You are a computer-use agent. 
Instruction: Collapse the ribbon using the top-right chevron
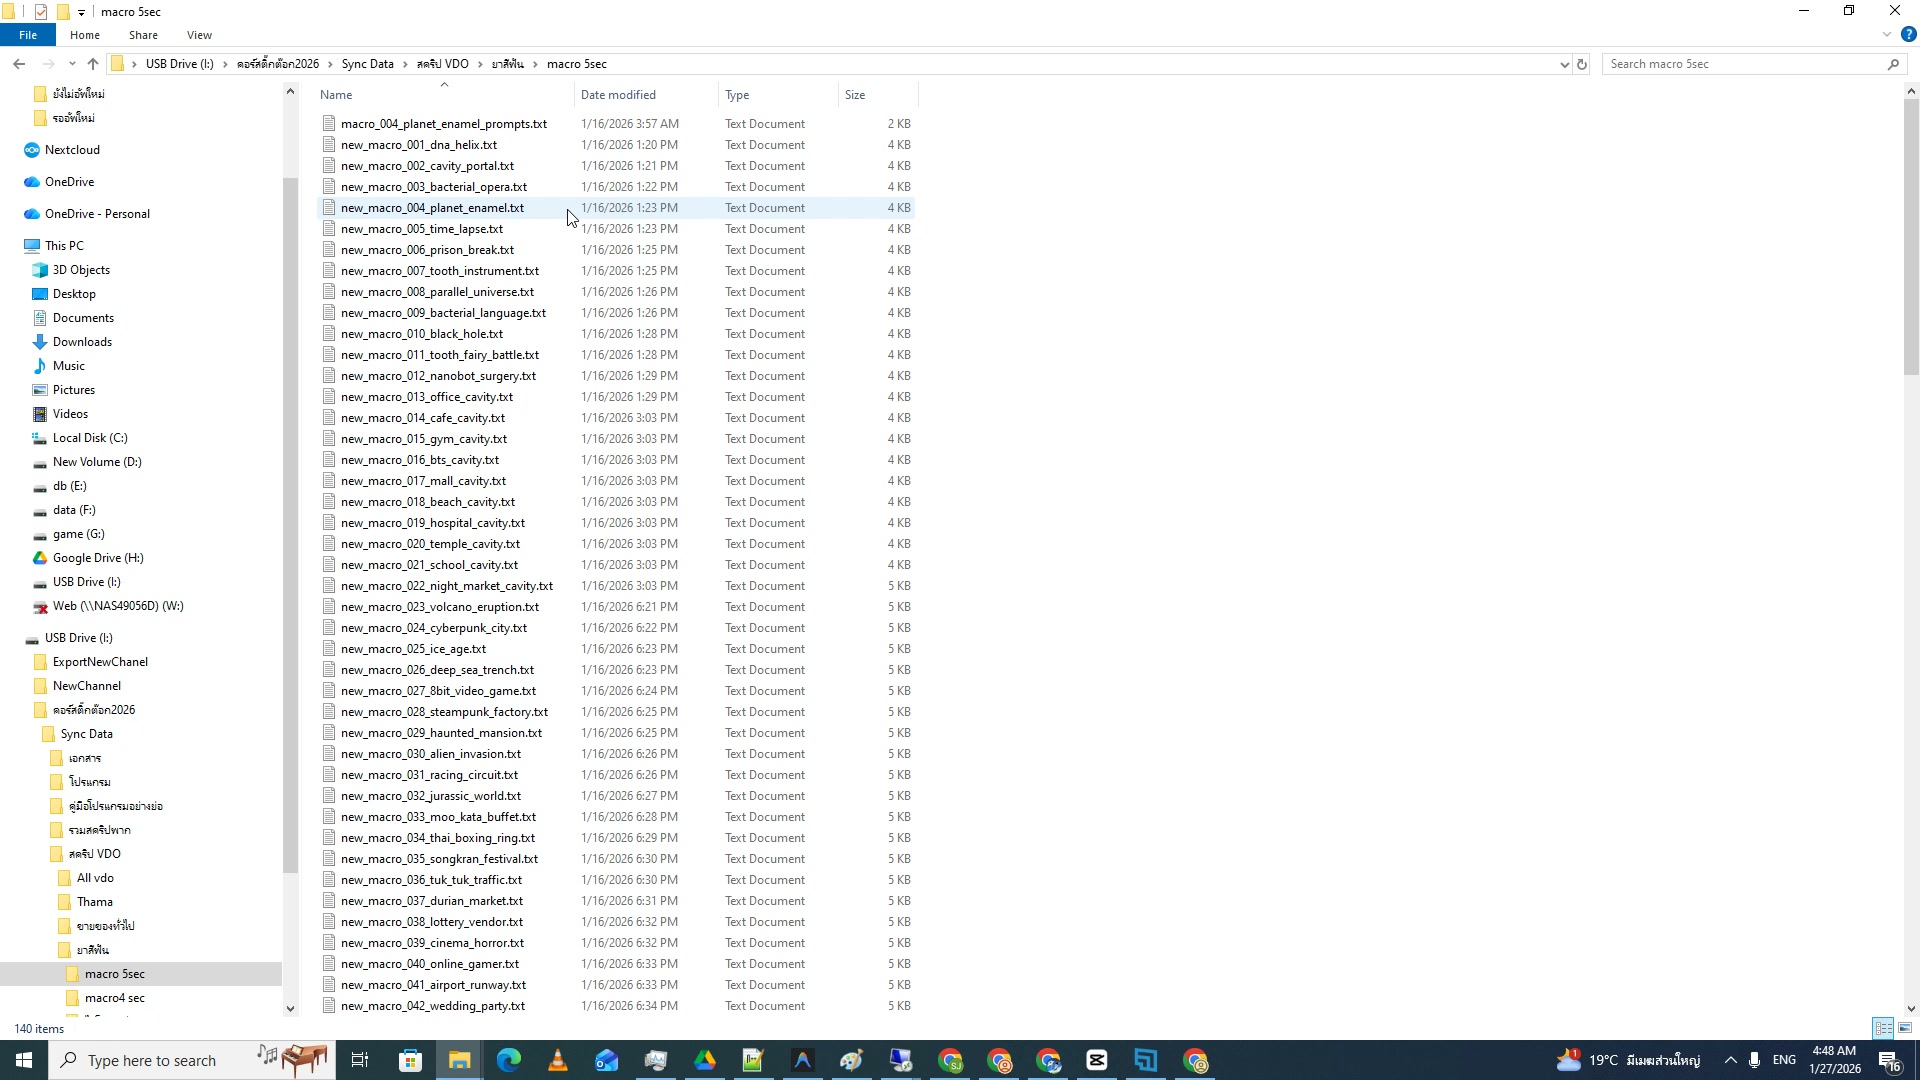coord(1885,34)
